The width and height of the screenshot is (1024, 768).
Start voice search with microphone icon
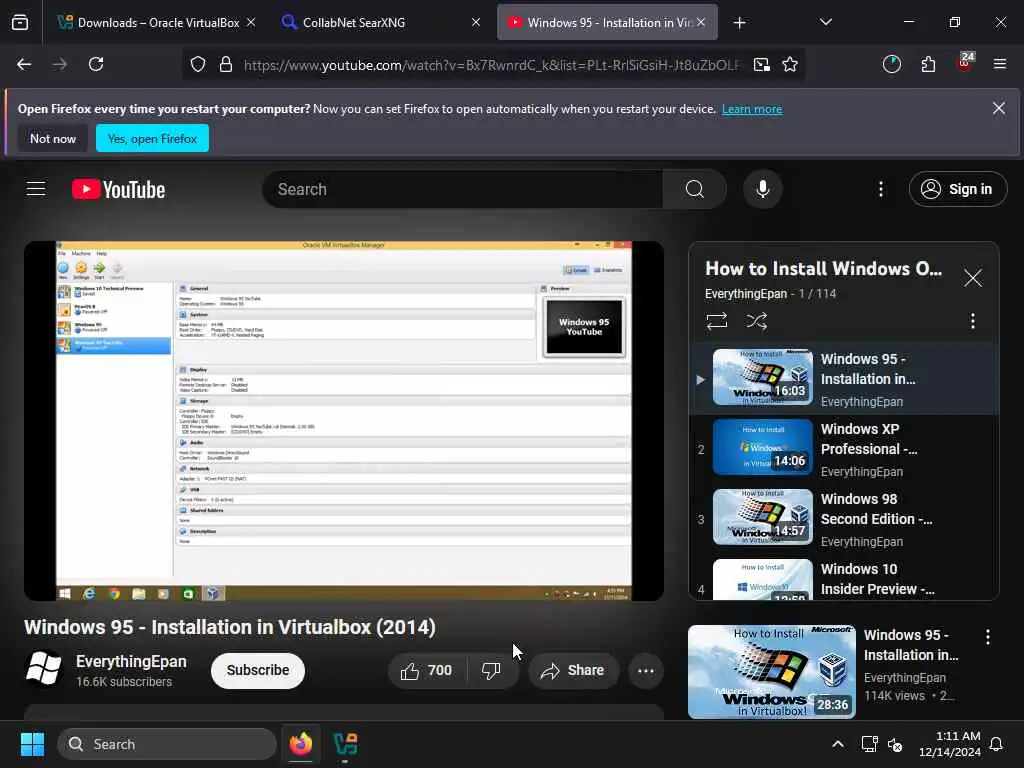[x=762, y=189]
